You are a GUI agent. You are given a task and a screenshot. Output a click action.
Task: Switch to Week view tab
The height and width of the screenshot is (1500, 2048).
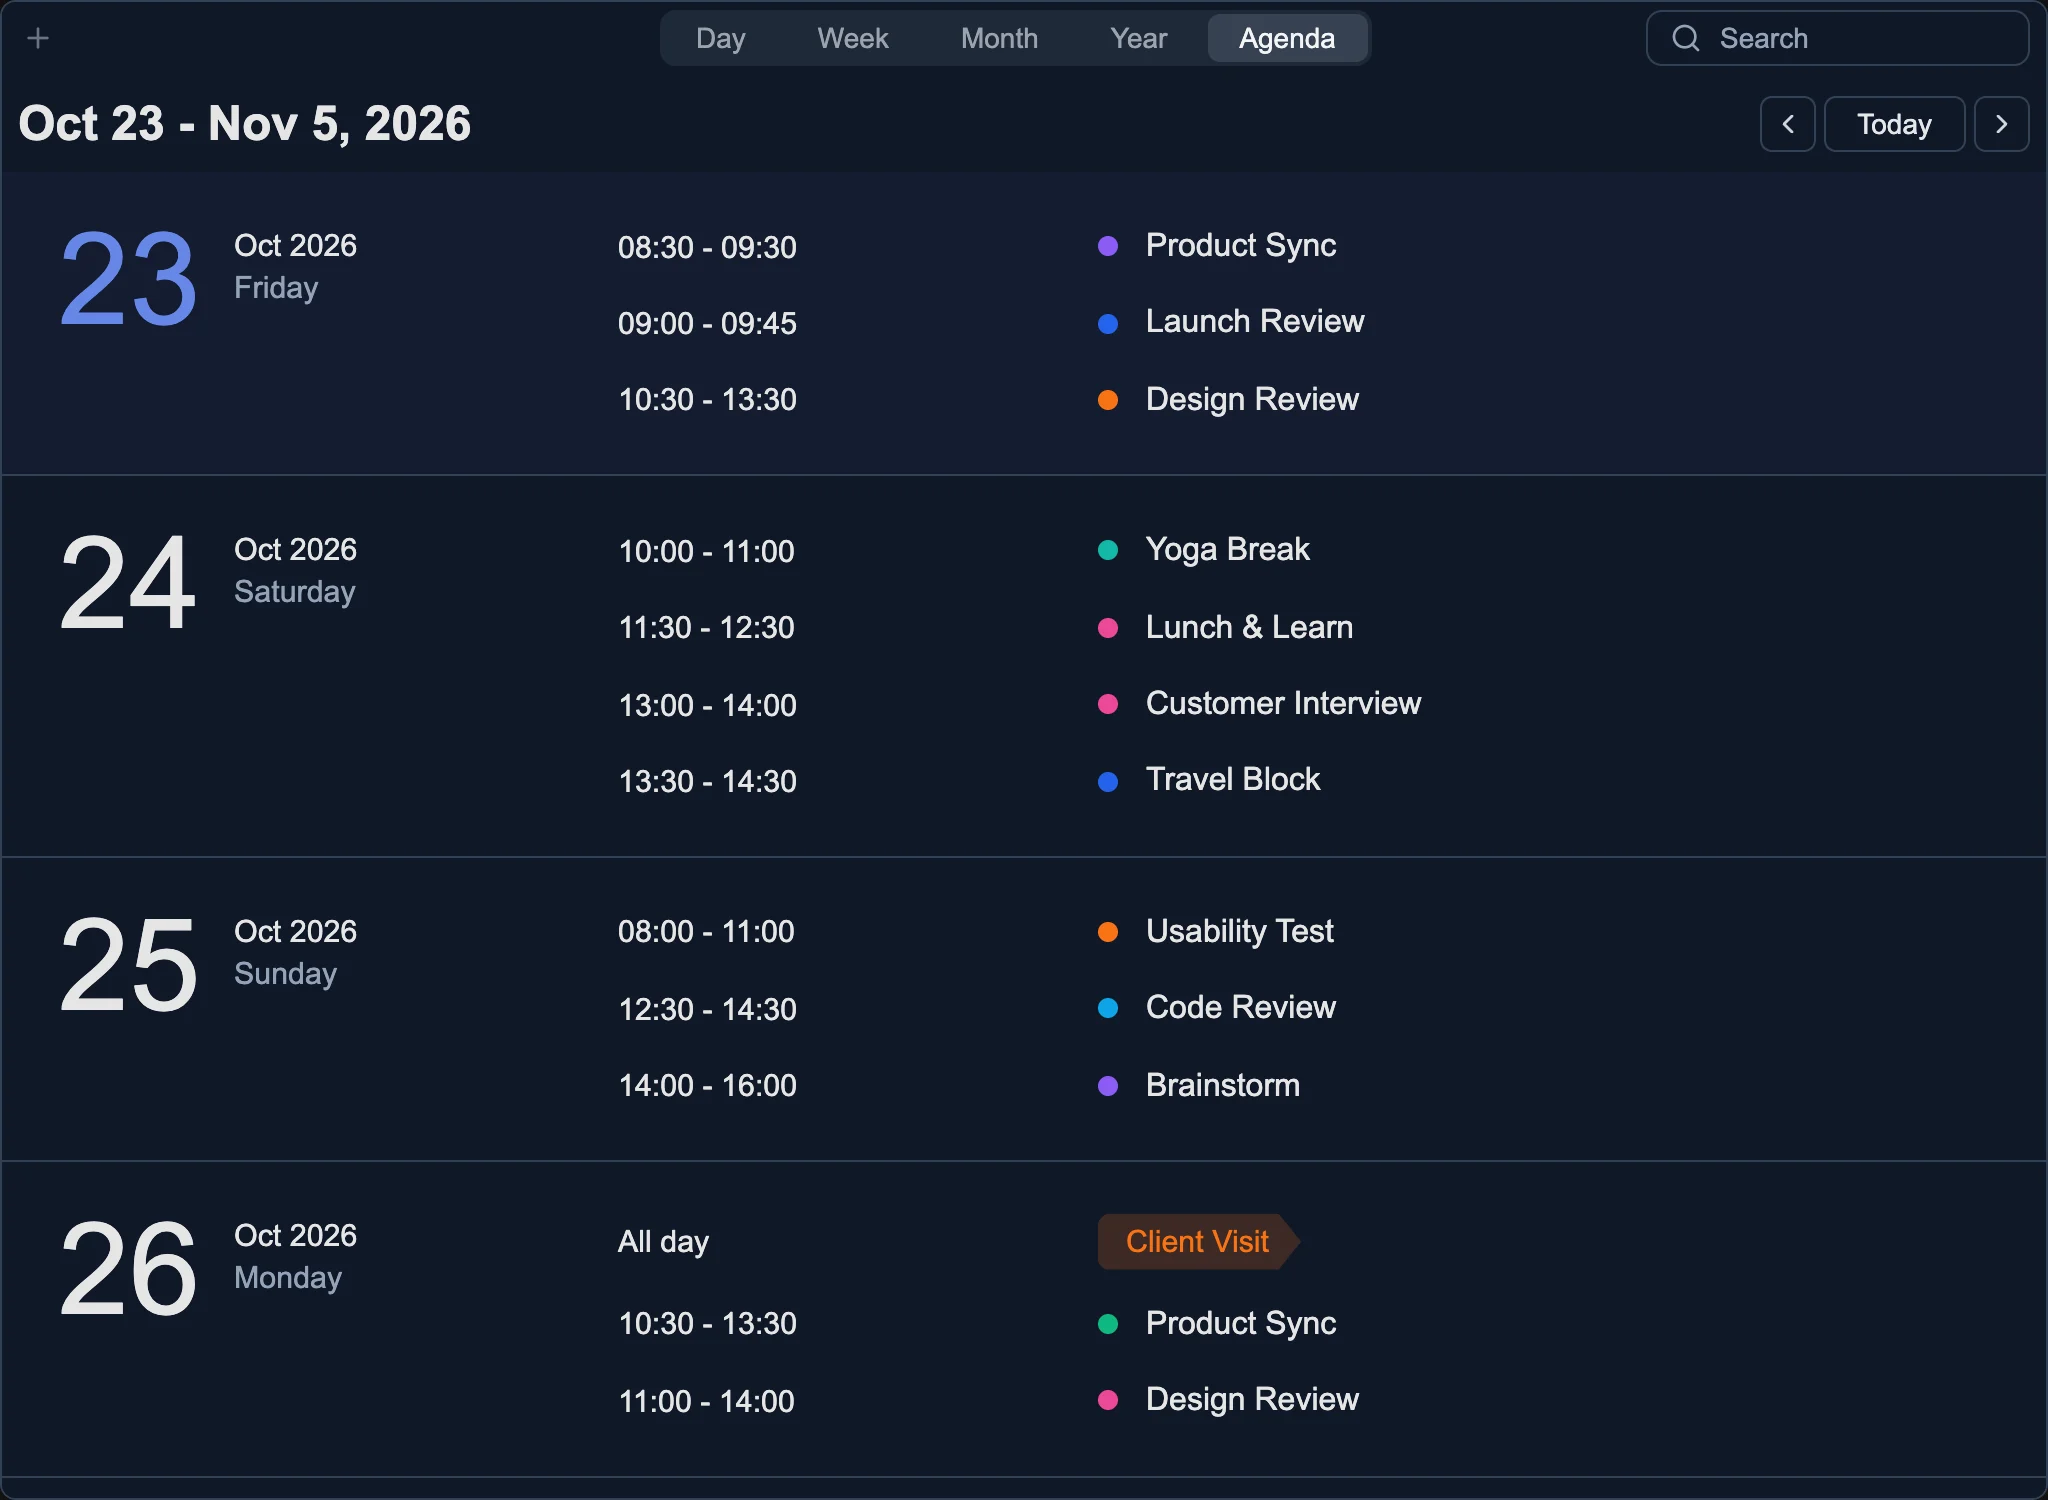click(853, 38)
